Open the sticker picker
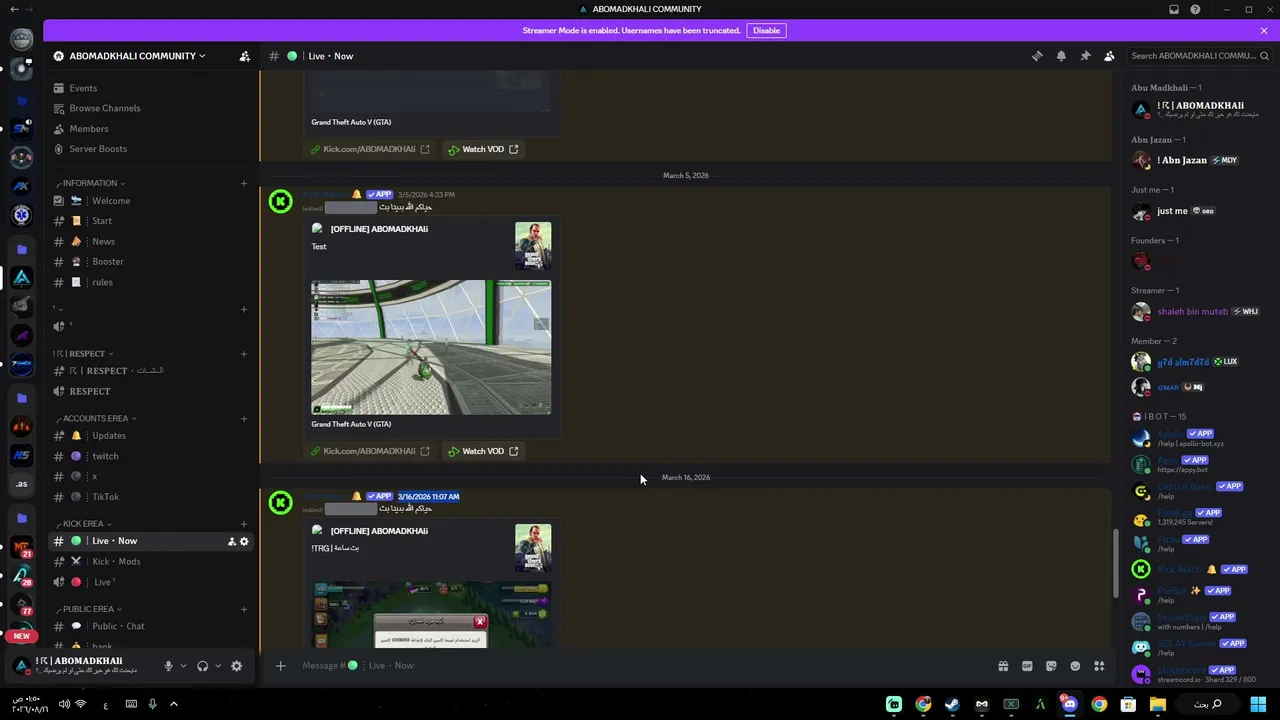Image resolution: width=1280 pixels, height=720 pixels. (x=1051, y=666)
